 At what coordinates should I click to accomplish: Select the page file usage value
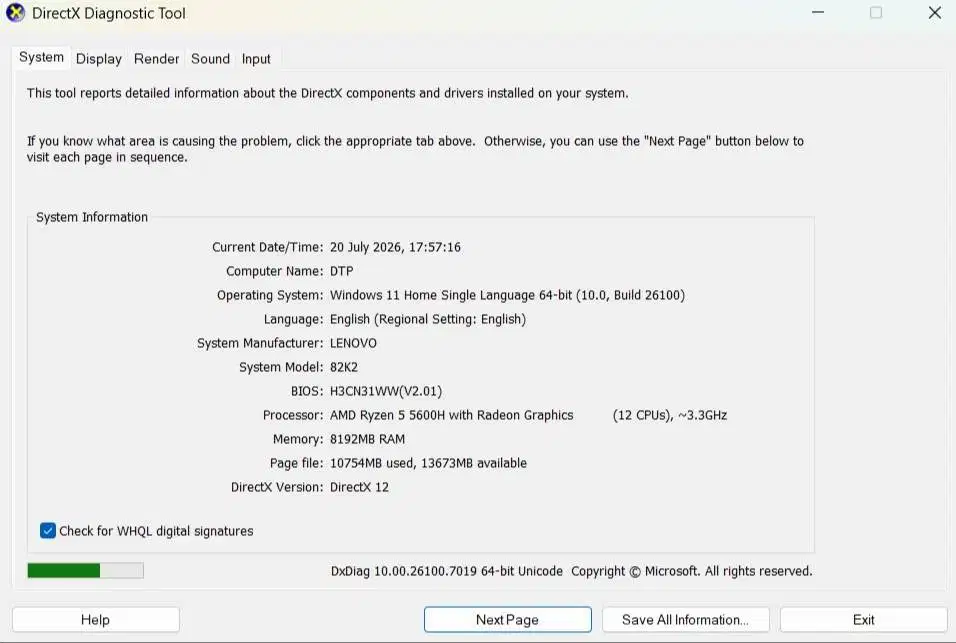click(428, 463)
